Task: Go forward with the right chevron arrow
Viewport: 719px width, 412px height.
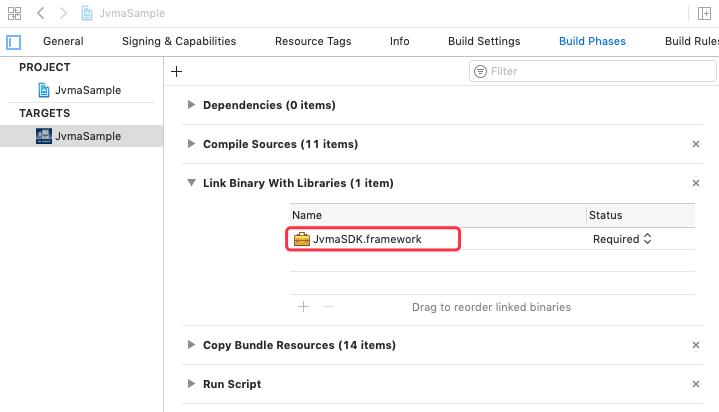Action: pyautogui.click(x=63, y=13)
